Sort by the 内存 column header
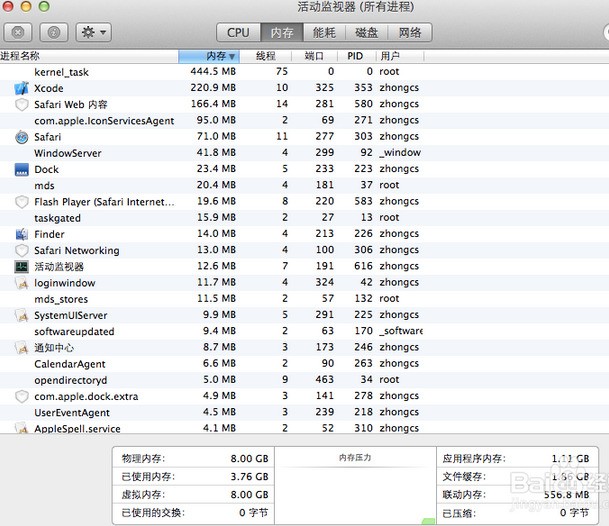This screenshot has width=609, height=526. point(209,56)
